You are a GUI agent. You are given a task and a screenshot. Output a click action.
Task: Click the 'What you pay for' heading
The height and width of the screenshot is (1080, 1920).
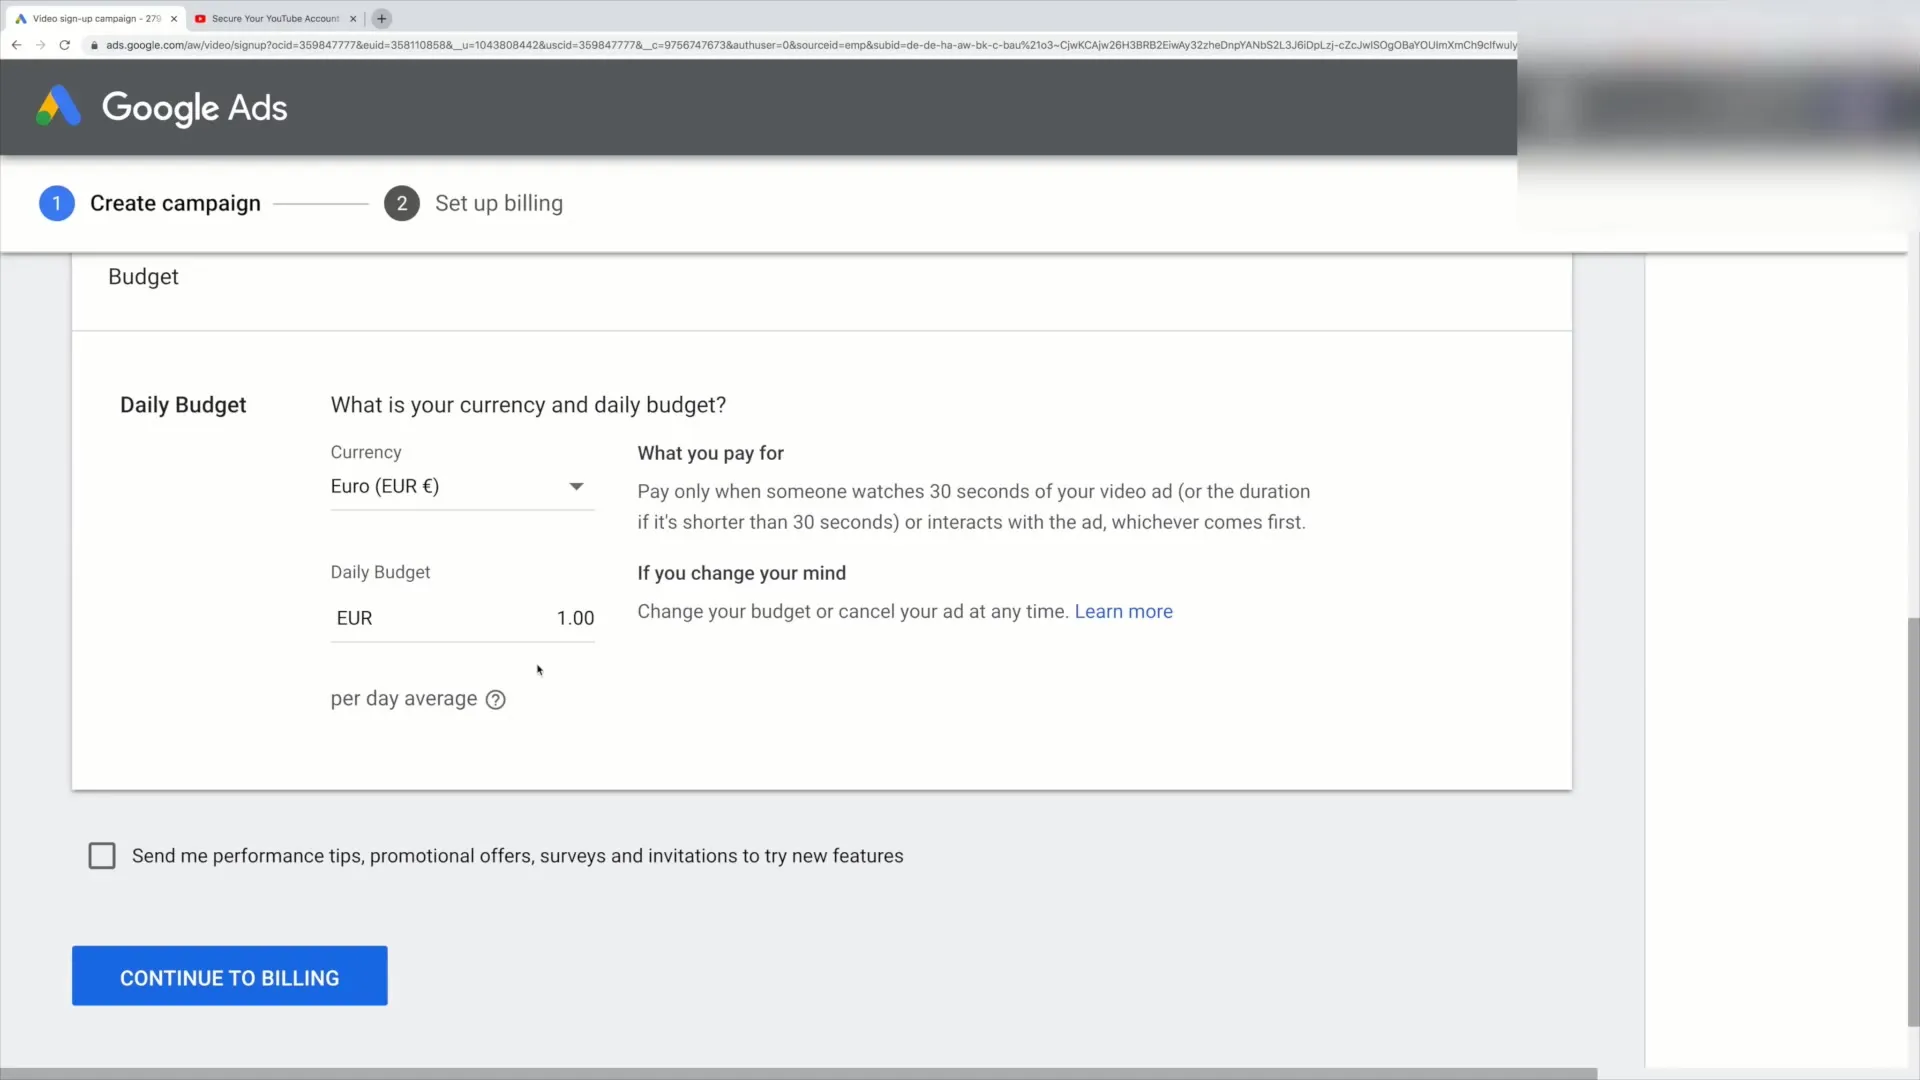710,453
